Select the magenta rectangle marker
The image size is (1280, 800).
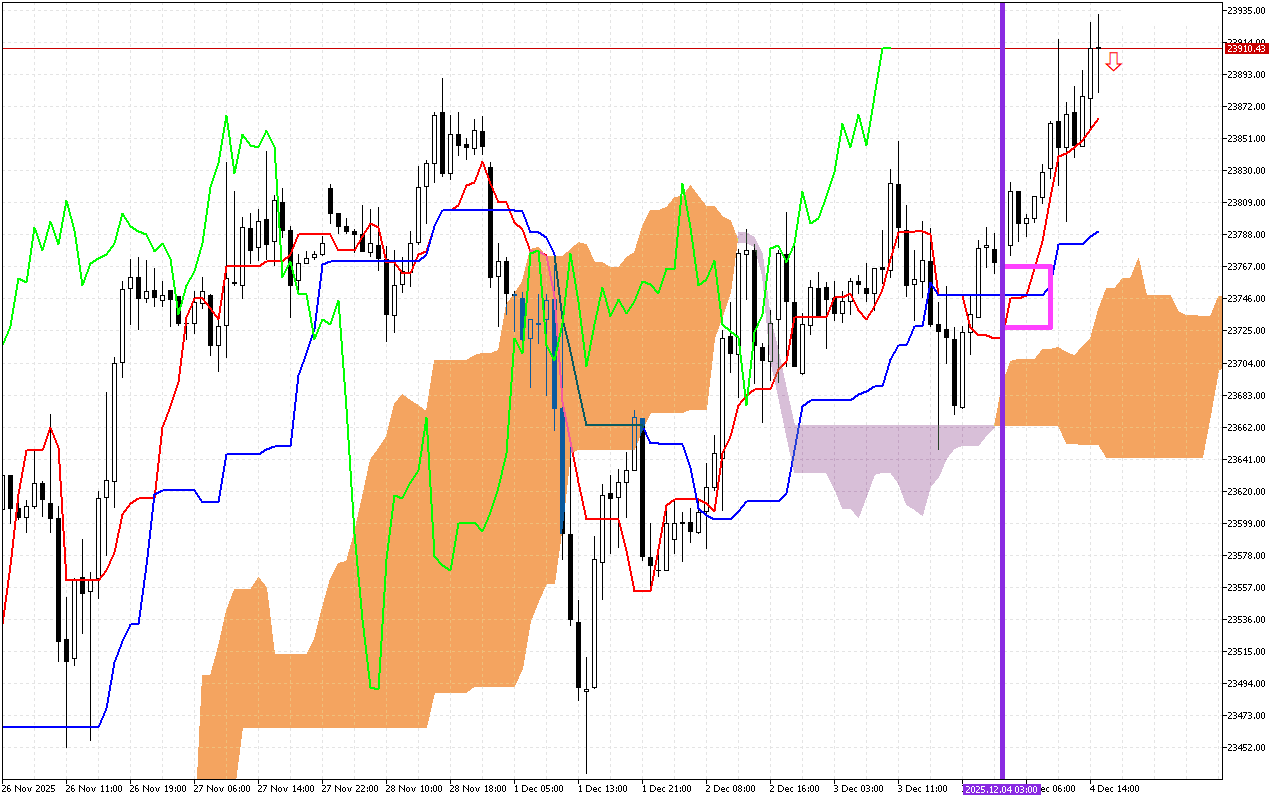click(x=1050, y=297)
